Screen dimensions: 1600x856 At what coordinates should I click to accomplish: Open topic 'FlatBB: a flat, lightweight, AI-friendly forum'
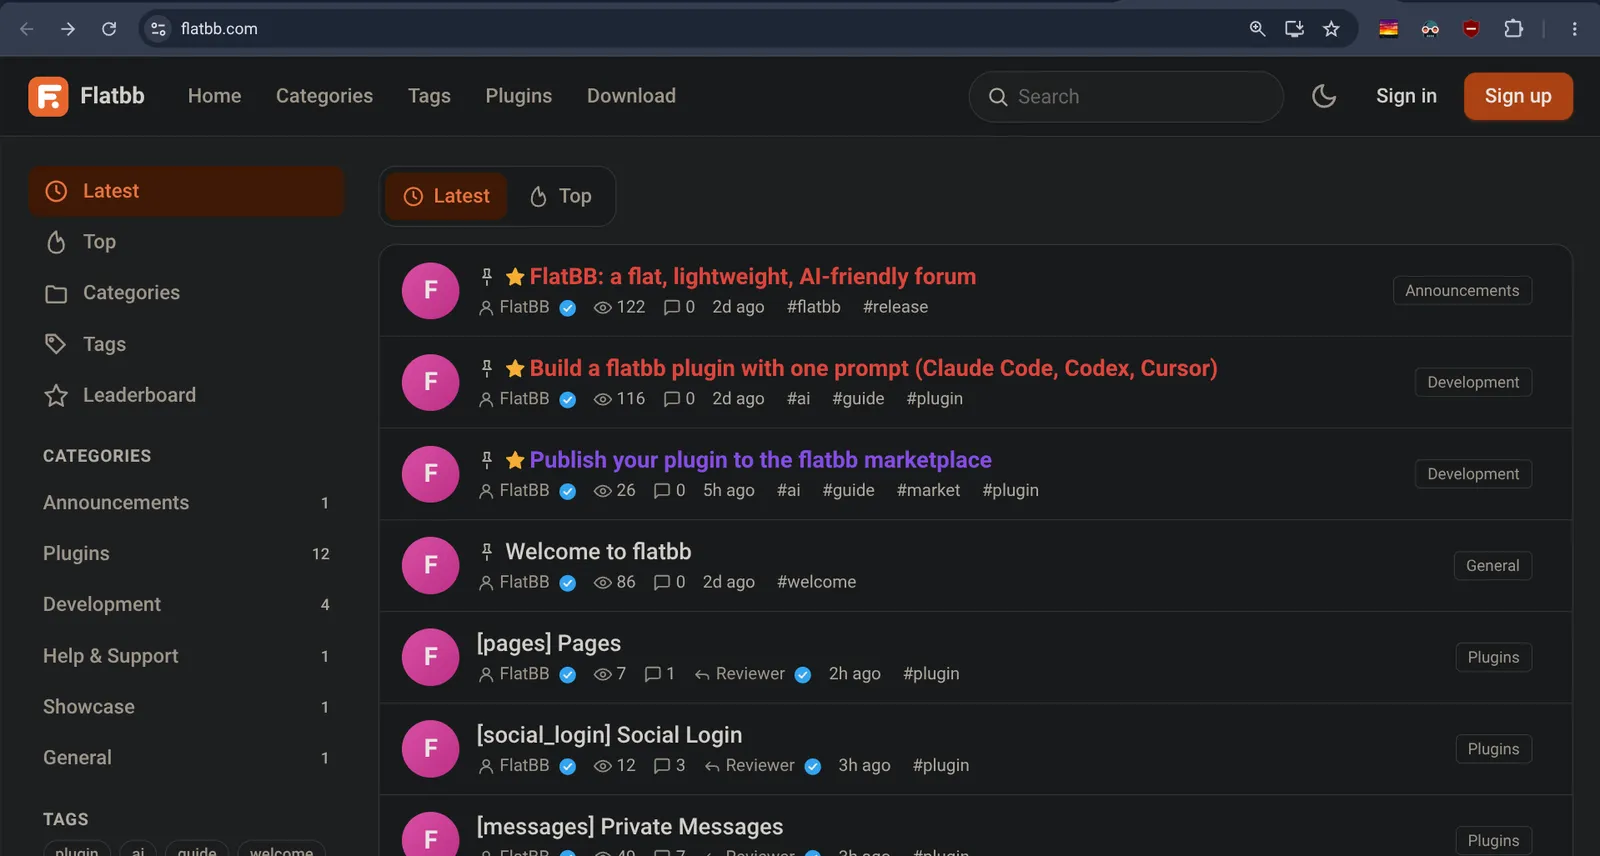pos(752,276)
